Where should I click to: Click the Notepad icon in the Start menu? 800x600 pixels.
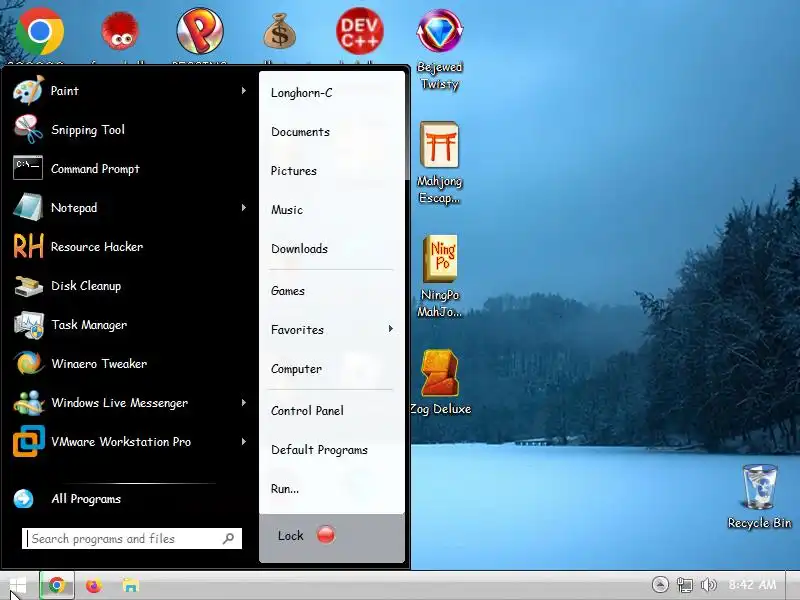29,207
